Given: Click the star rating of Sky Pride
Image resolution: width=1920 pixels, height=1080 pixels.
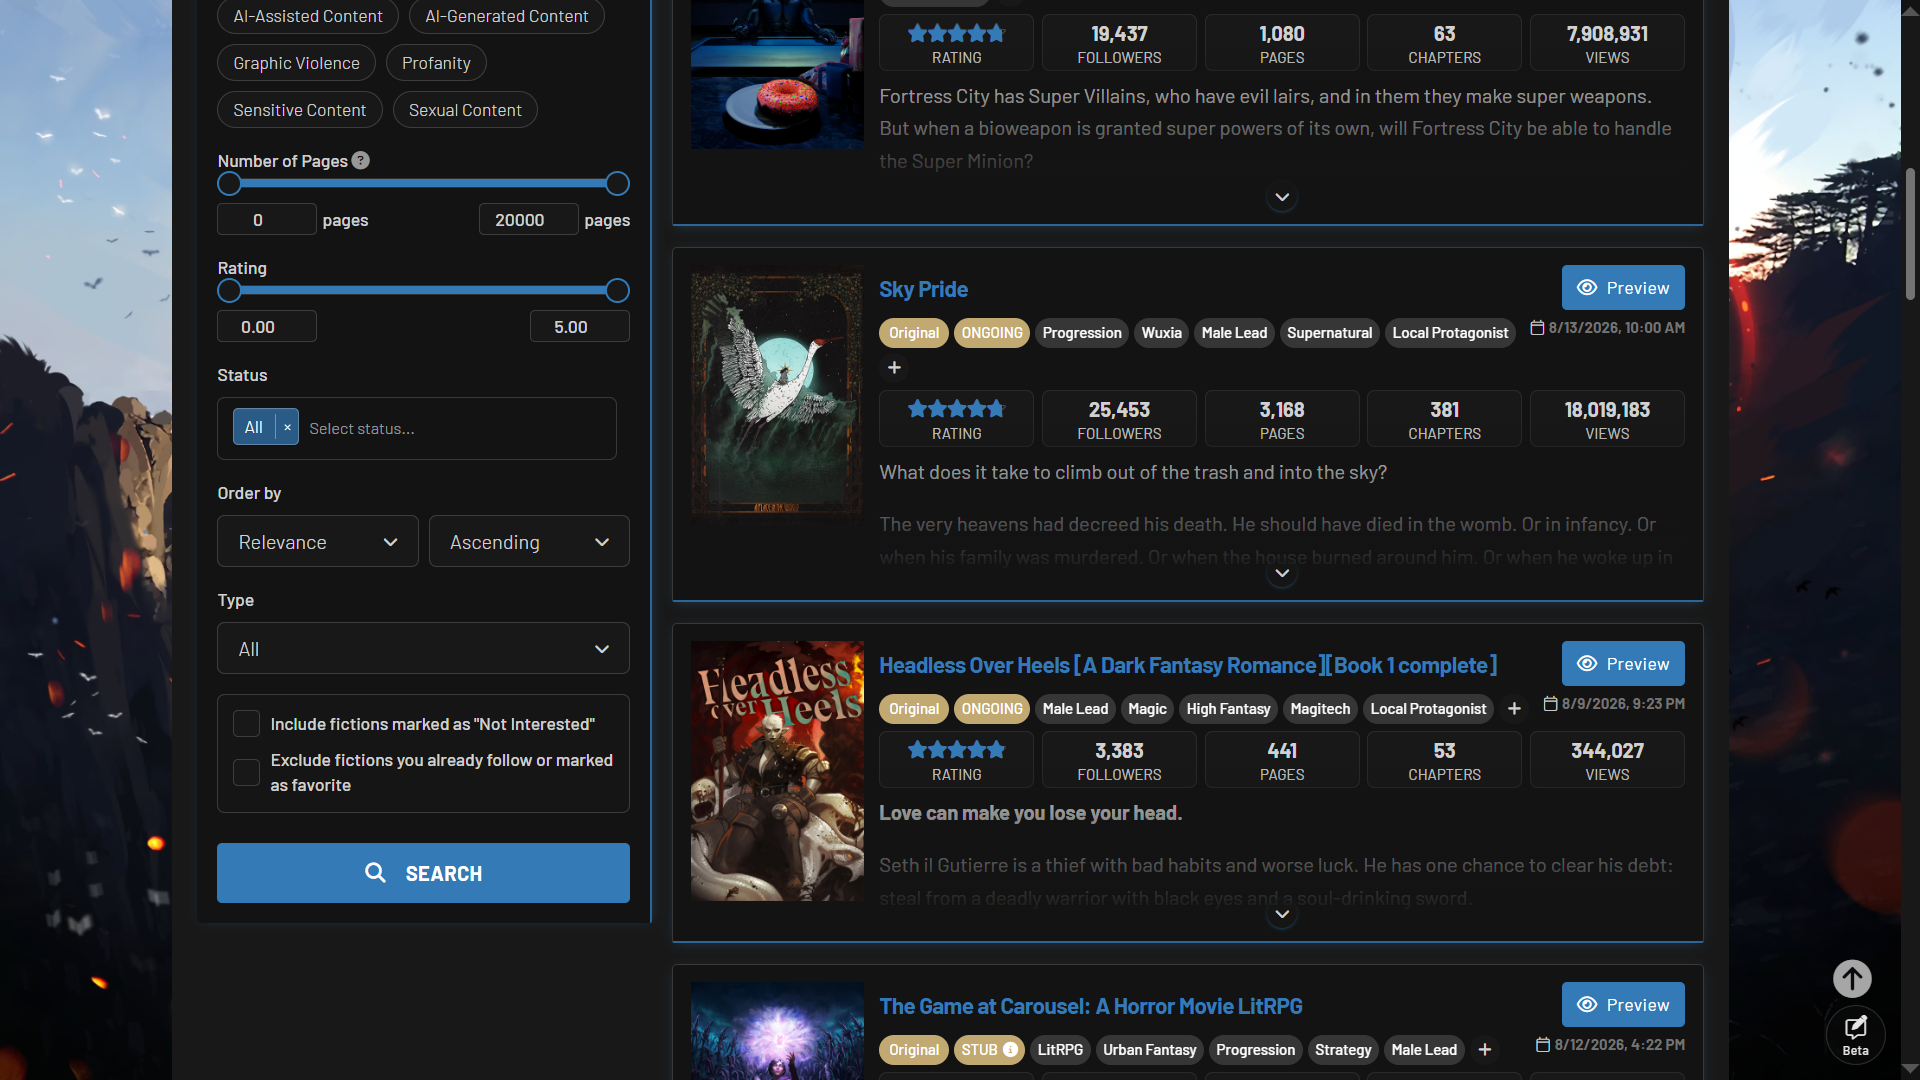Looking at the screenshot, I should click(x=956, y=409).
